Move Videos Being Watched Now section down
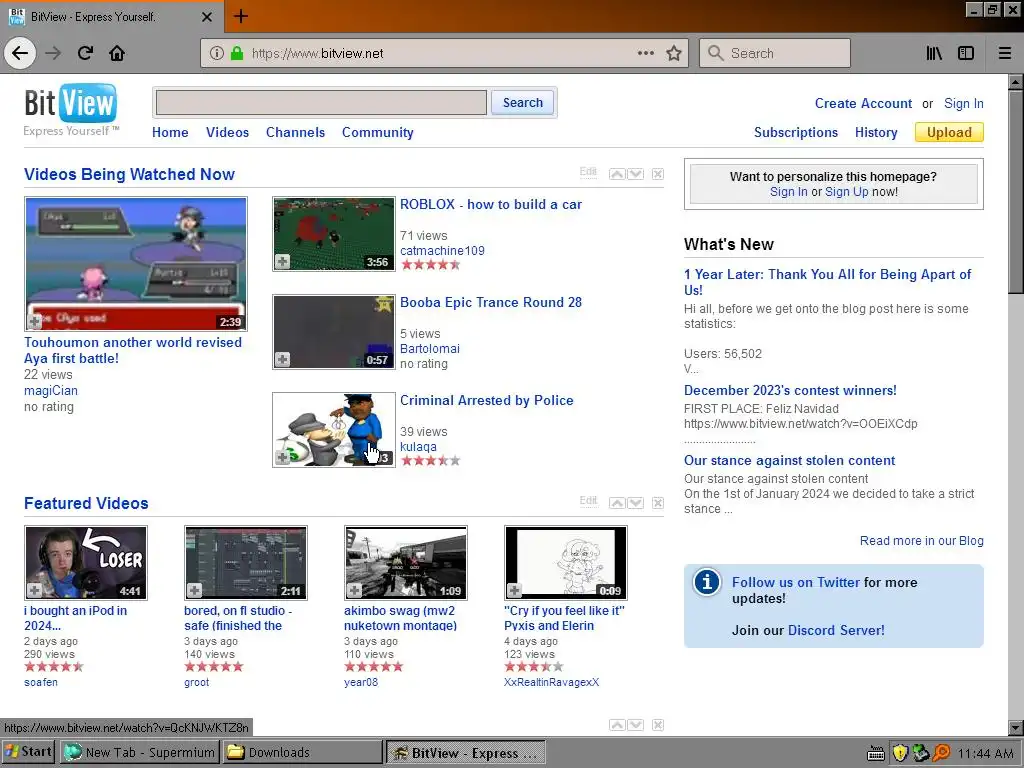Image resolution: width=1024 pixels, height=768 pixels. (635, 174)
